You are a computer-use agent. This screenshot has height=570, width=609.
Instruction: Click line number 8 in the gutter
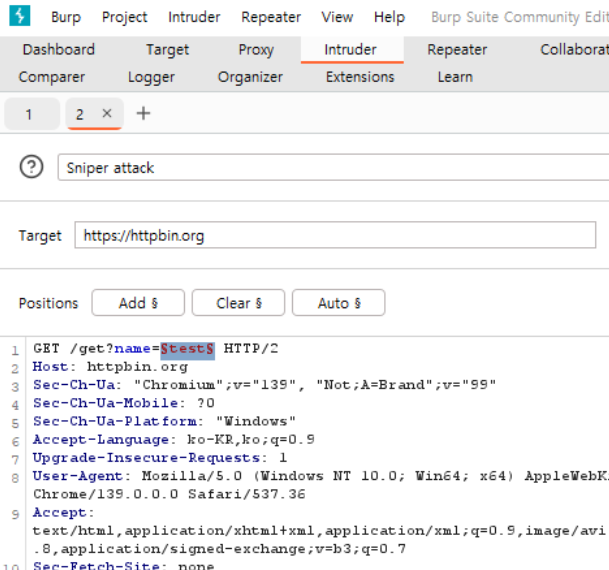15,478
